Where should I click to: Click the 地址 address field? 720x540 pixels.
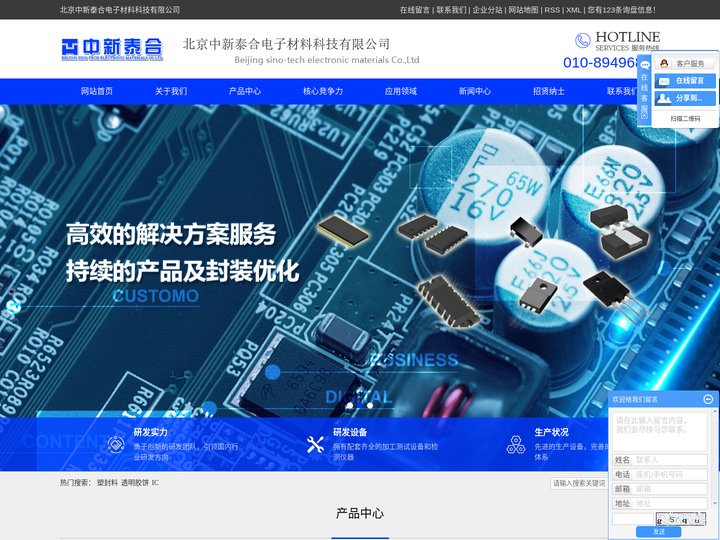click(x=659, y=504)
